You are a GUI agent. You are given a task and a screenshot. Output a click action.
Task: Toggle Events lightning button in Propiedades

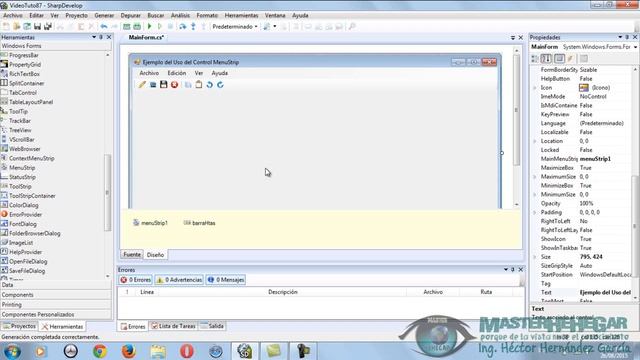pos(571,59)
